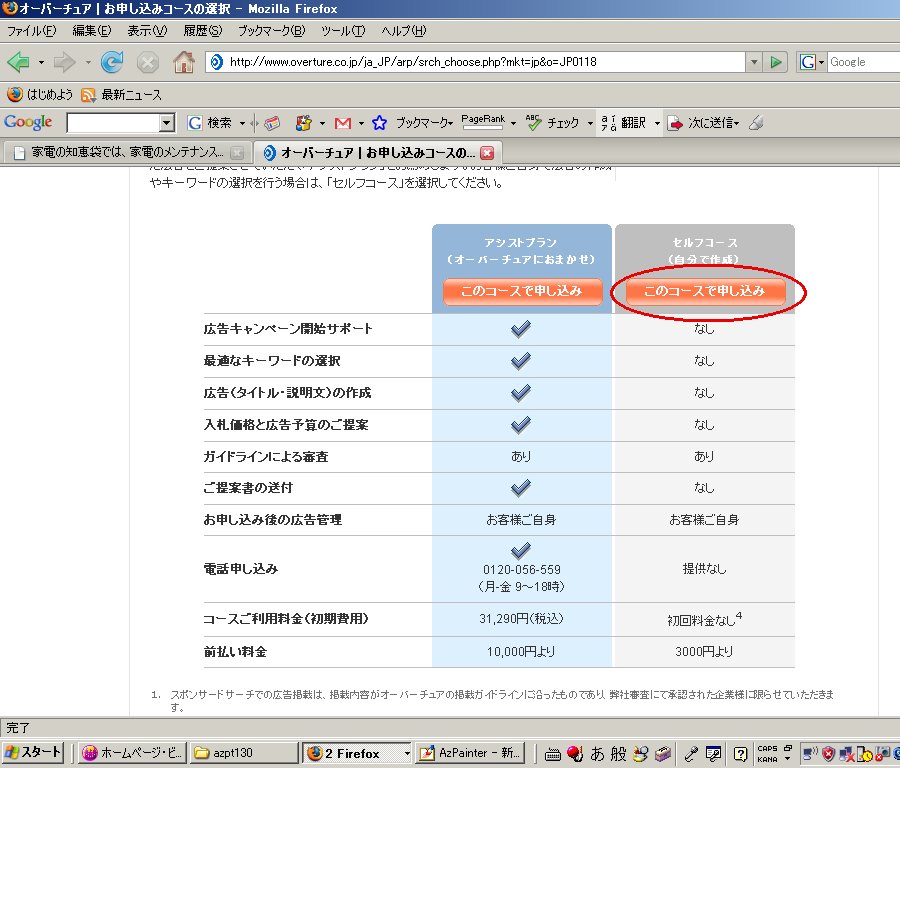This screenshot has height=900, width=900.
Task: Open the ブックマーク toolbar dropdown
Action: point(424,123)
